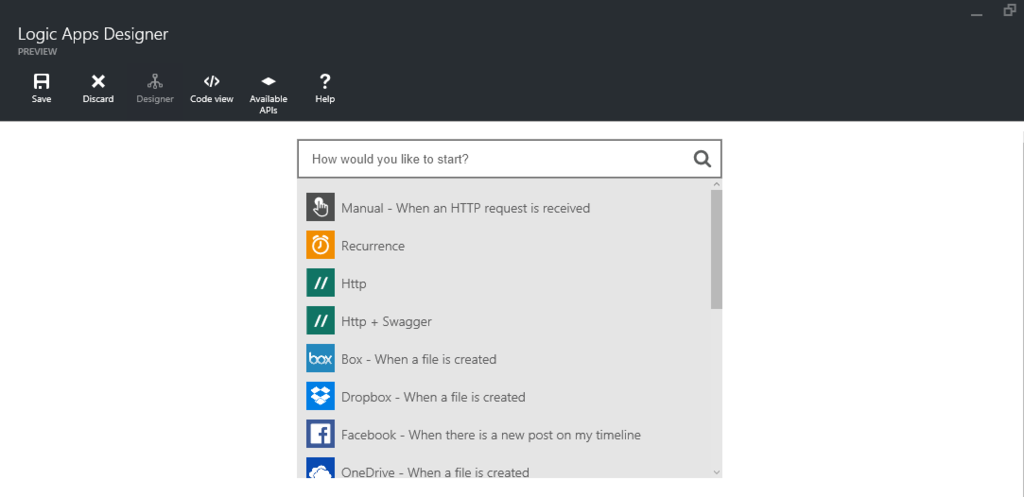Select the Manual HTTP request trigger icon
The width and height of the screenshot is (1024, 497).
point(320,208)
